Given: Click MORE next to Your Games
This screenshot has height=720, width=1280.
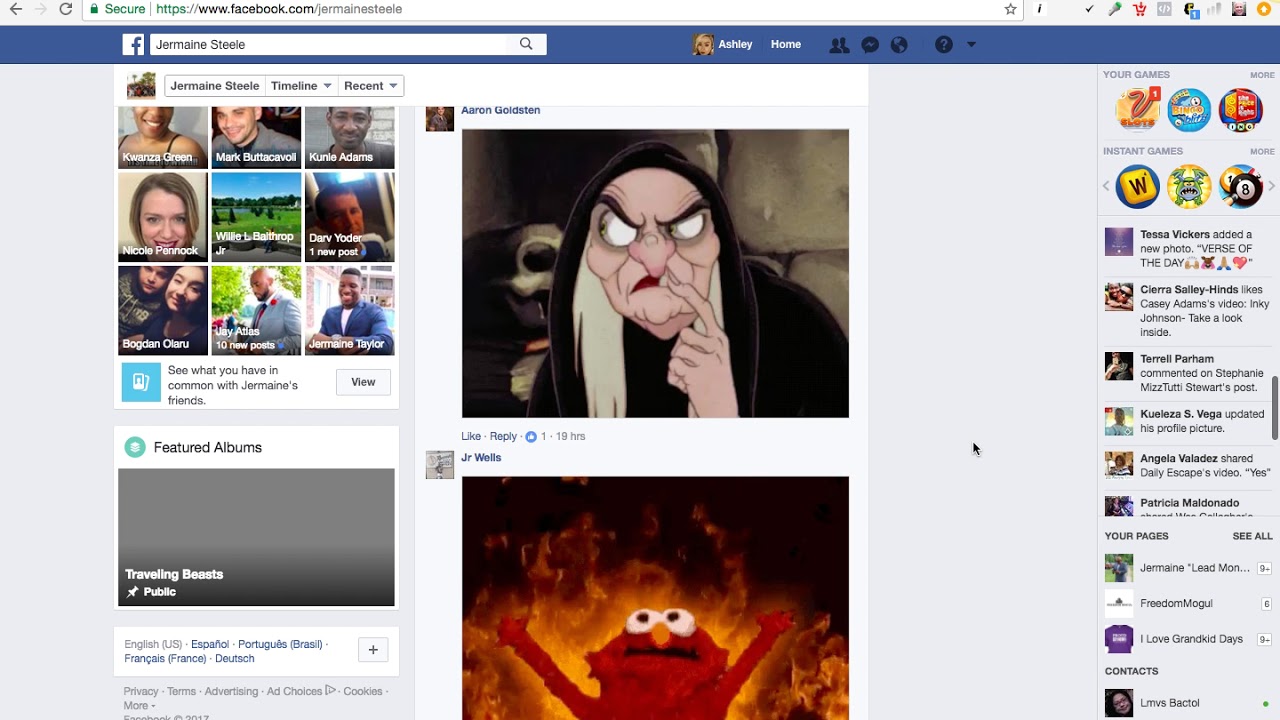Looking at the screenshot, I should coord(1262,75).
